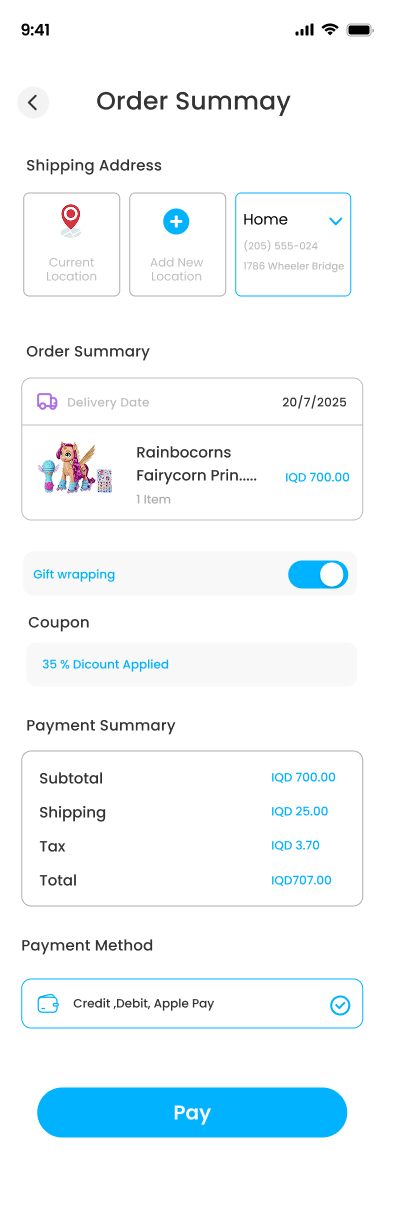Open the 35% Discount Applied coupon field
The width and height of the screenshot is (394, 1213).
click(191, 664)
